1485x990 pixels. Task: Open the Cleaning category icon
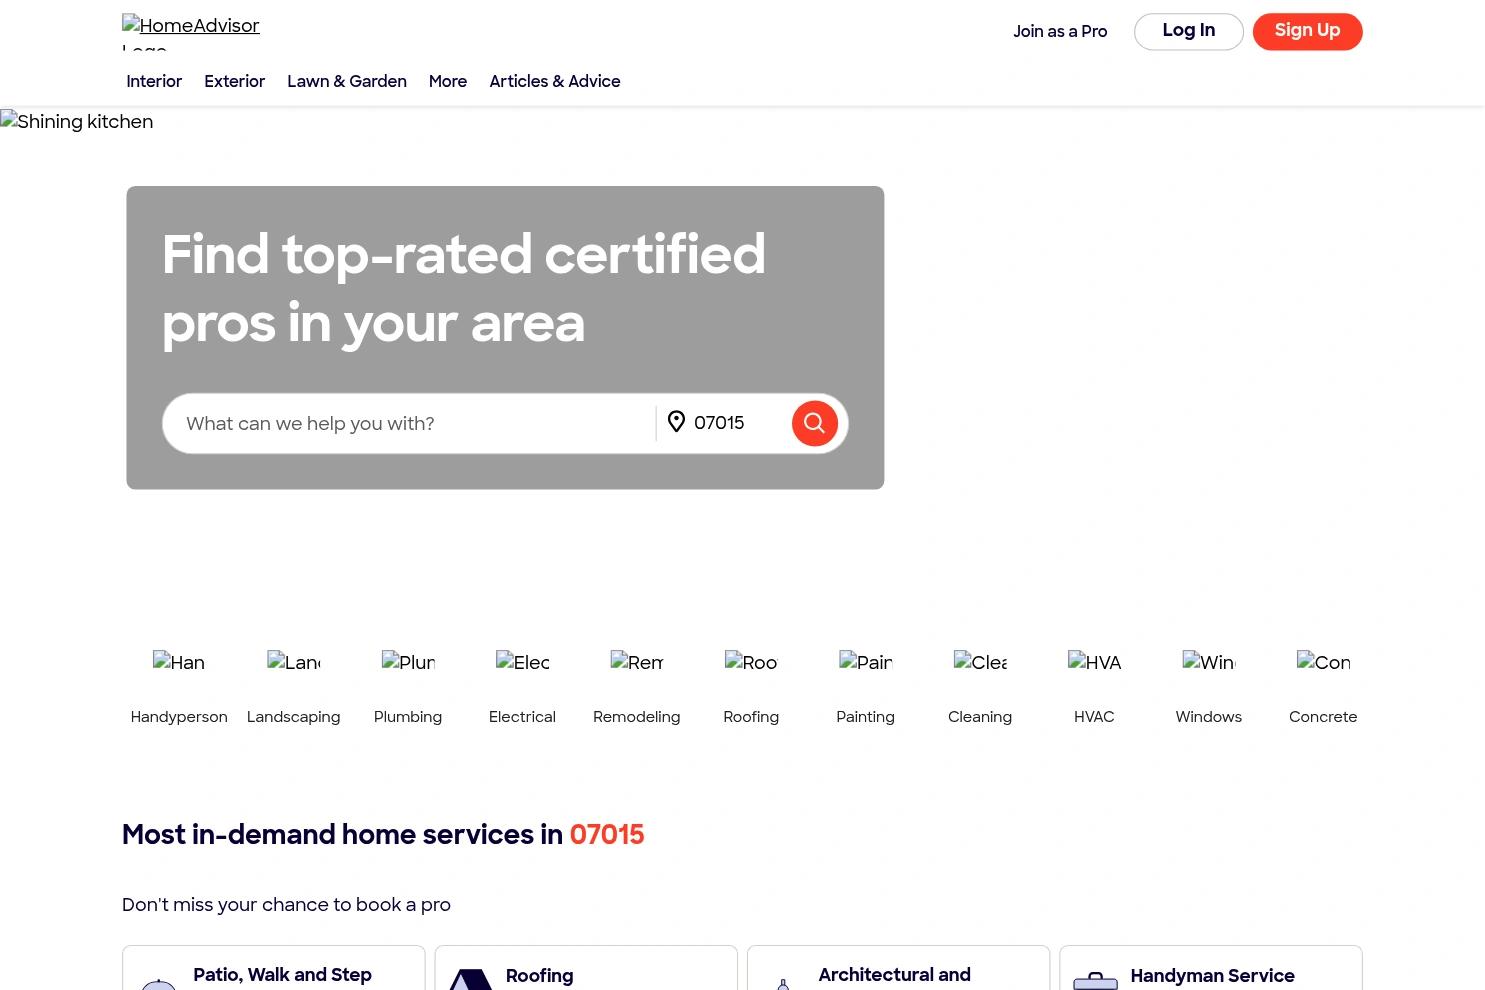point(980,662)
